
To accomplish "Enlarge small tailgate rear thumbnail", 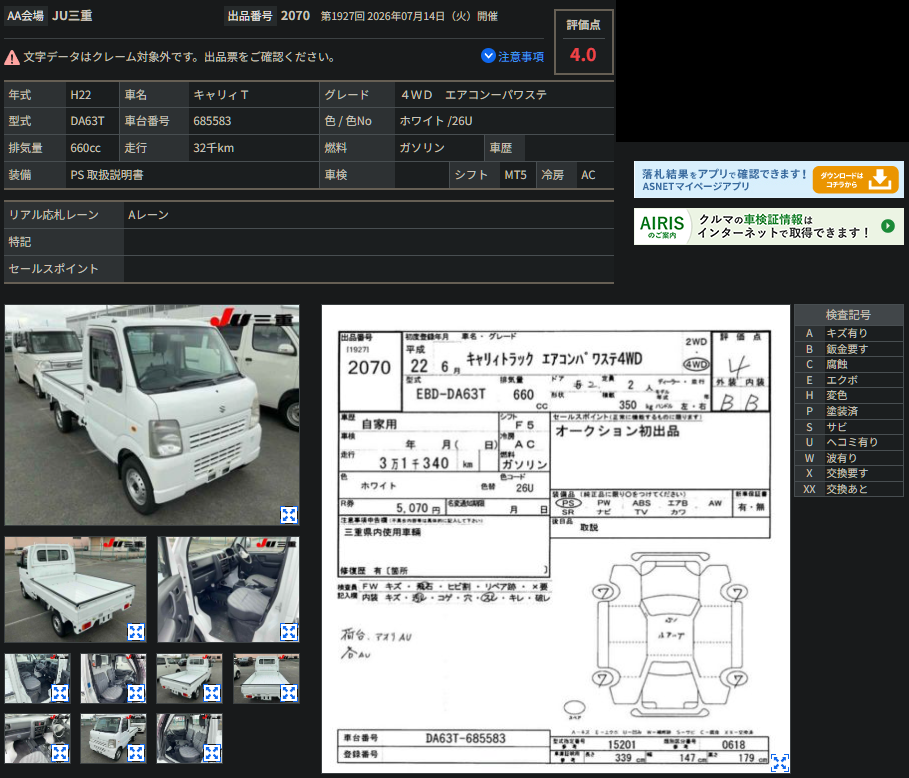I will coord(289,693).
